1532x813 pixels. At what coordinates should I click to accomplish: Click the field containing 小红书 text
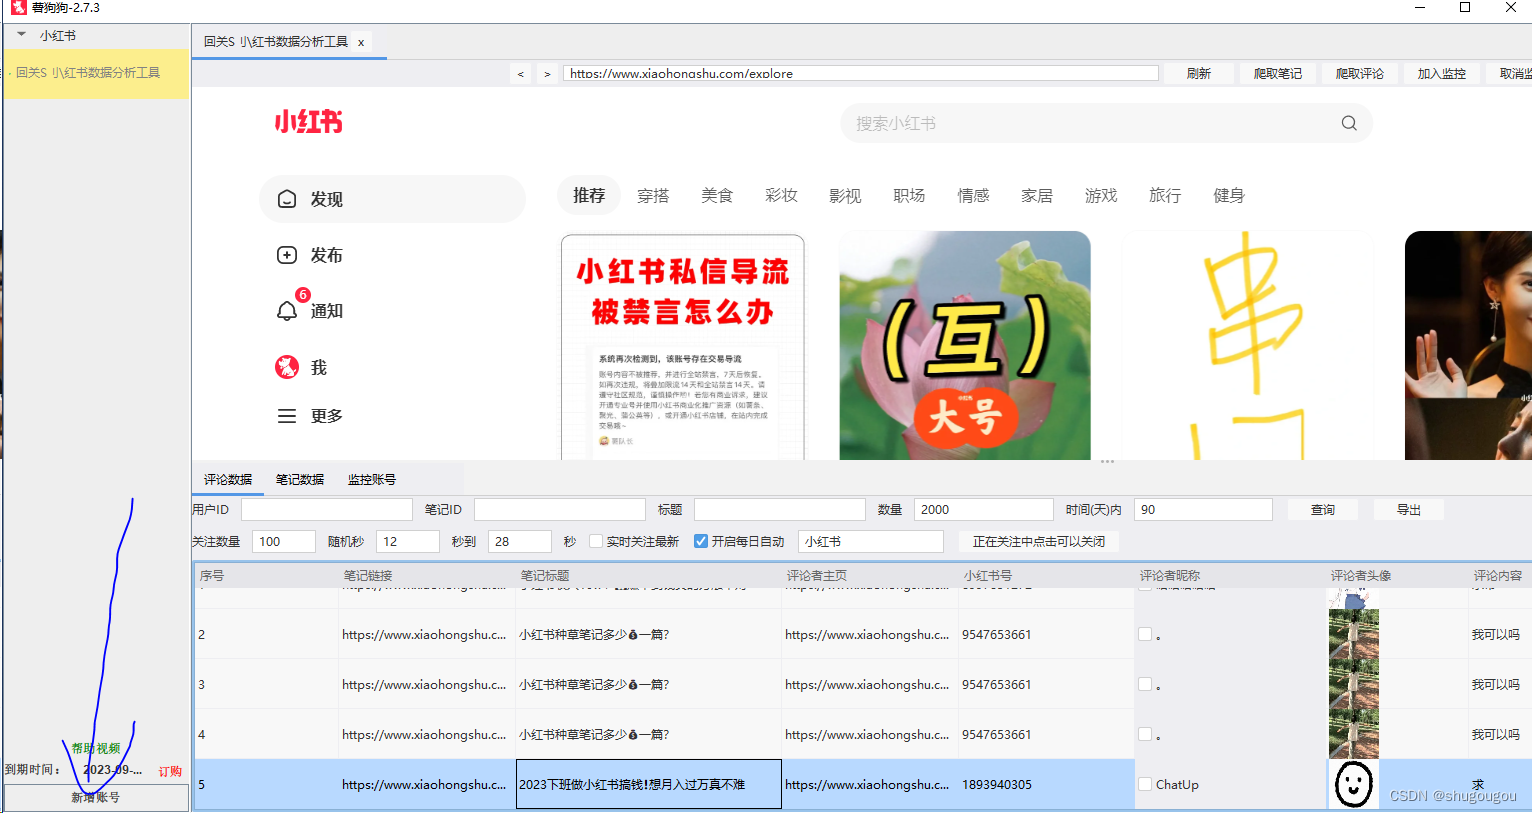[x=871, y=541]
